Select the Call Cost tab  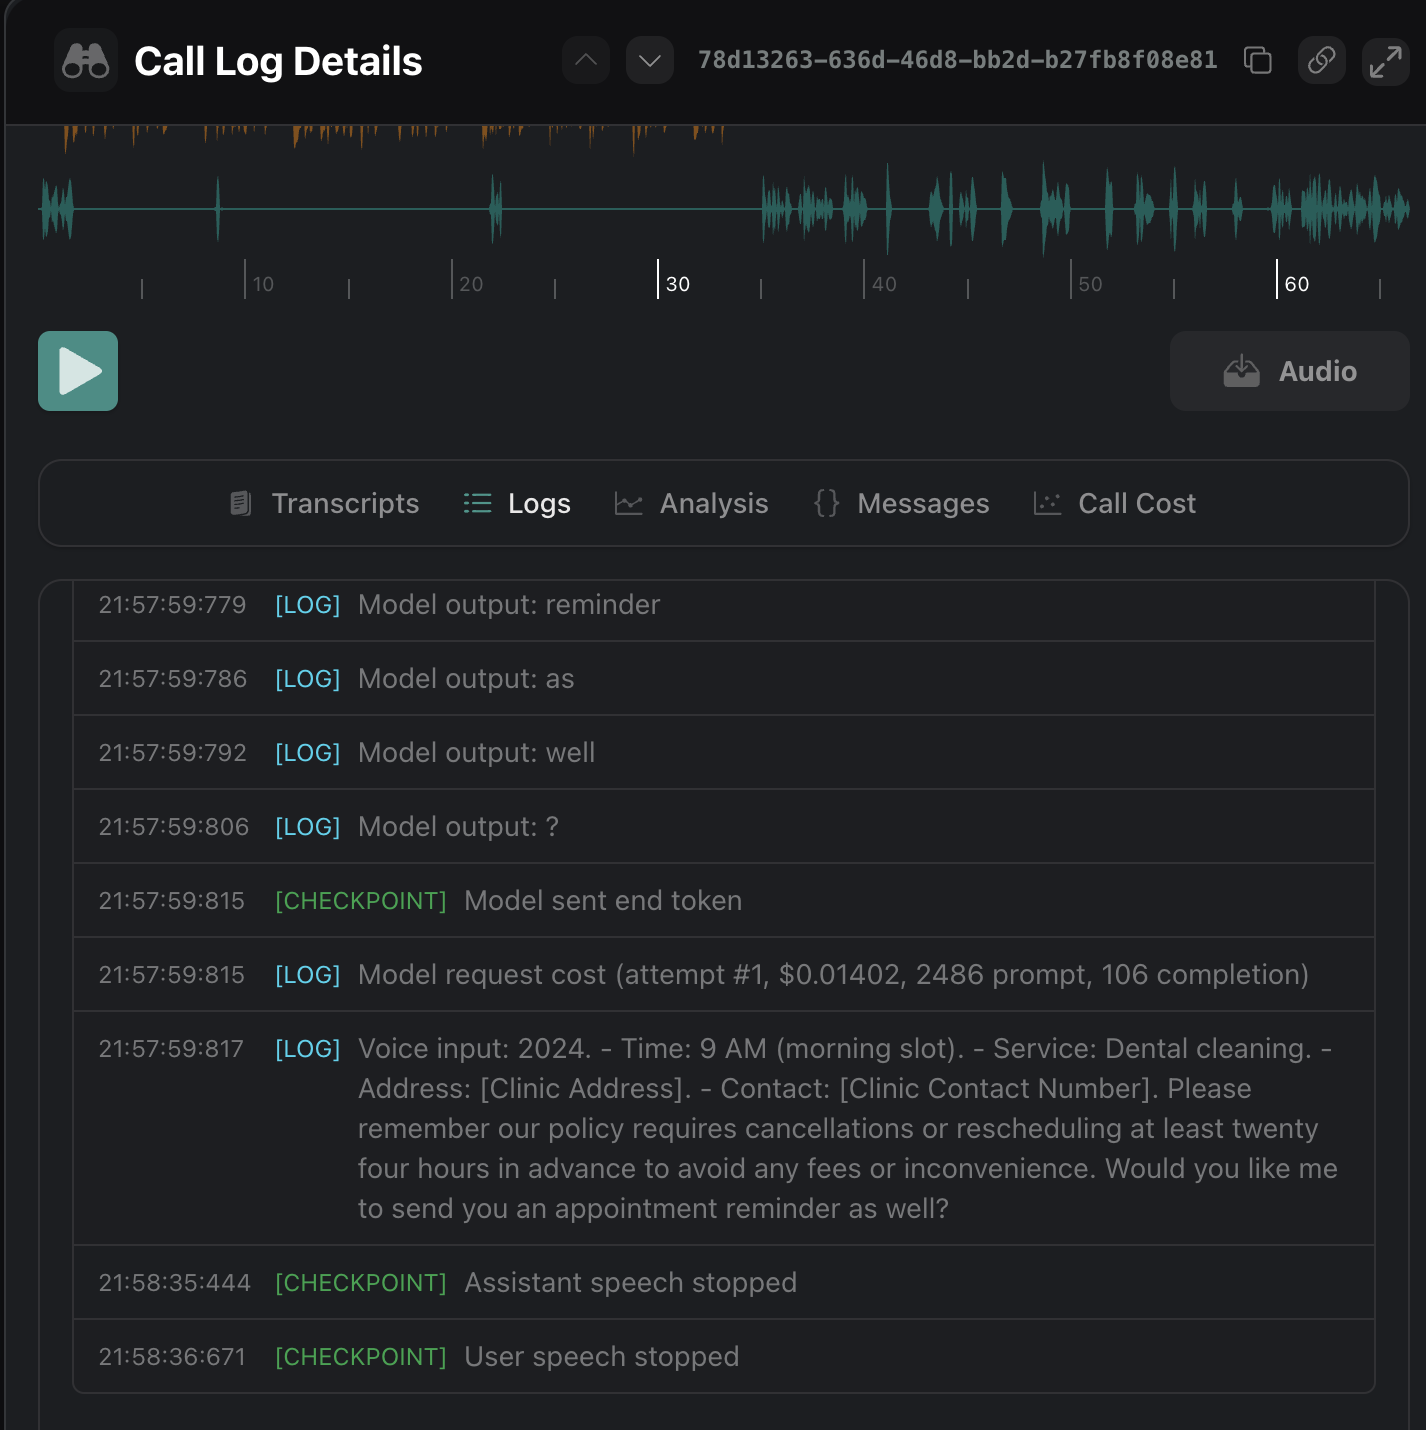pos(1136,503)
